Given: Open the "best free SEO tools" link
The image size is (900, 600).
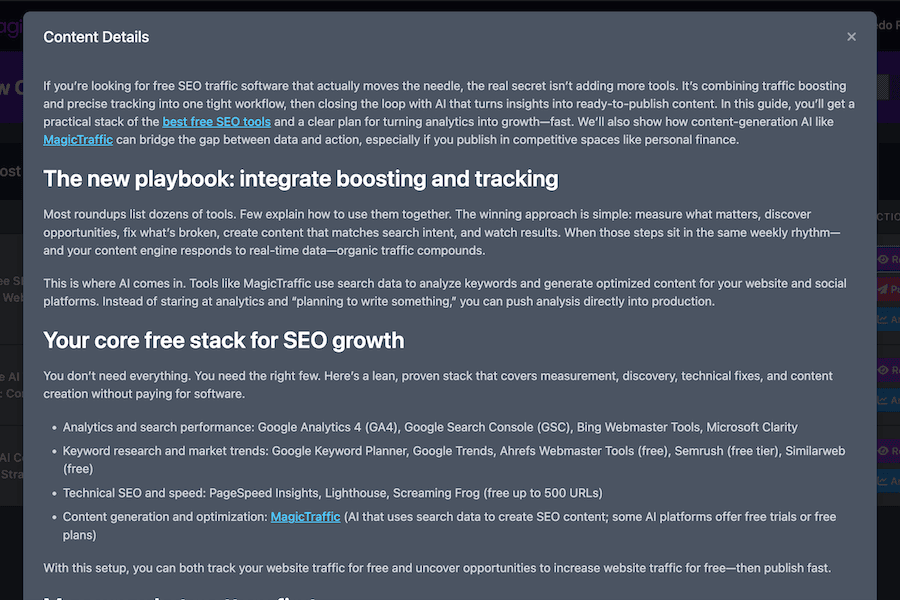Looking at the screenshot, I should point(216,121).
